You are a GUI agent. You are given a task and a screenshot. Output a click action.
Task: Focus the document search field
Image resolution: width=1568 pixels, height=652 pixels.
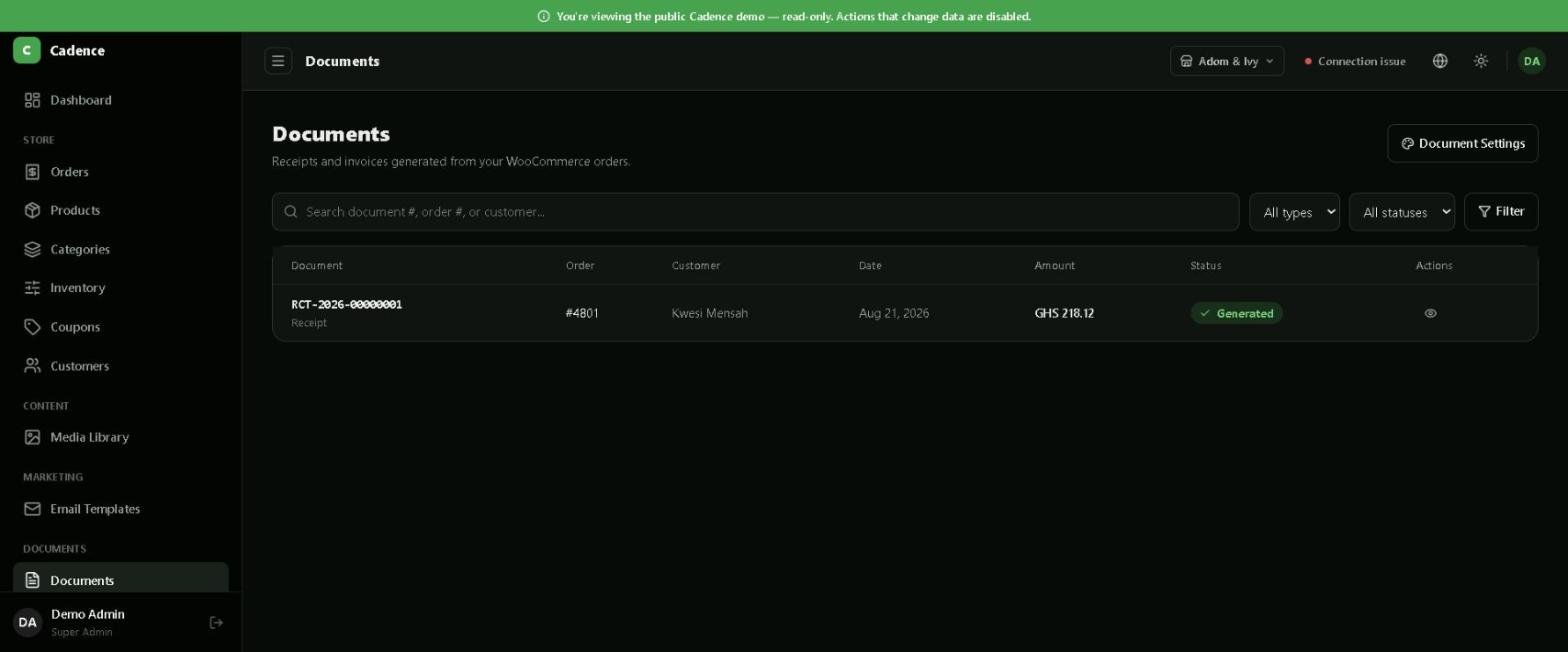pyautogui.click(x=755, y=212)
